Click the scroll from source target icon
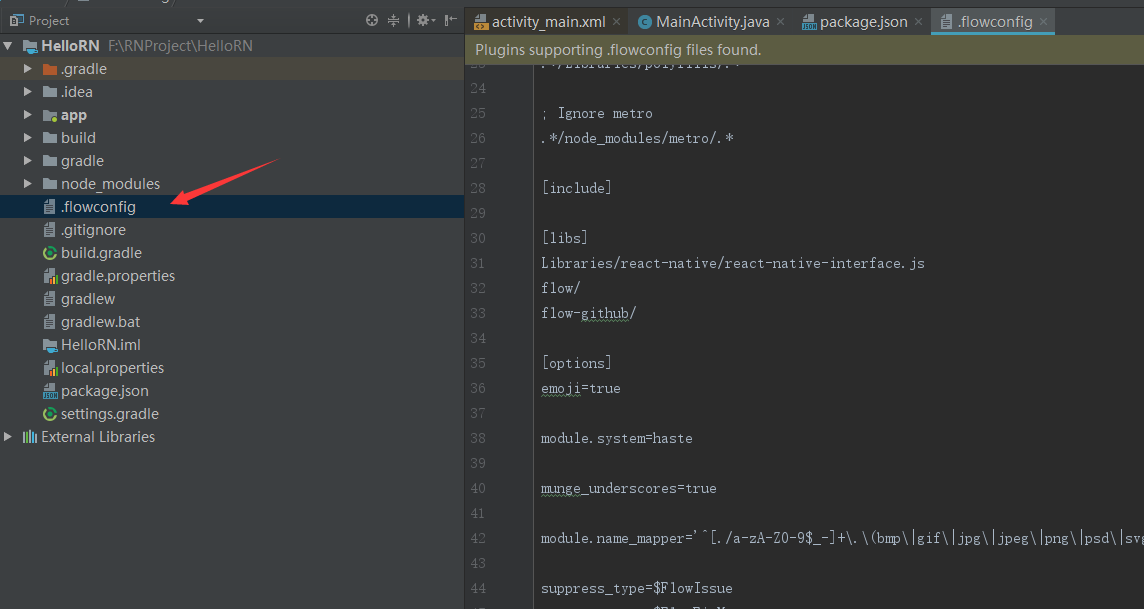Screen dimensions: 1144x609 pyautogui.click(x=372, y=20)
